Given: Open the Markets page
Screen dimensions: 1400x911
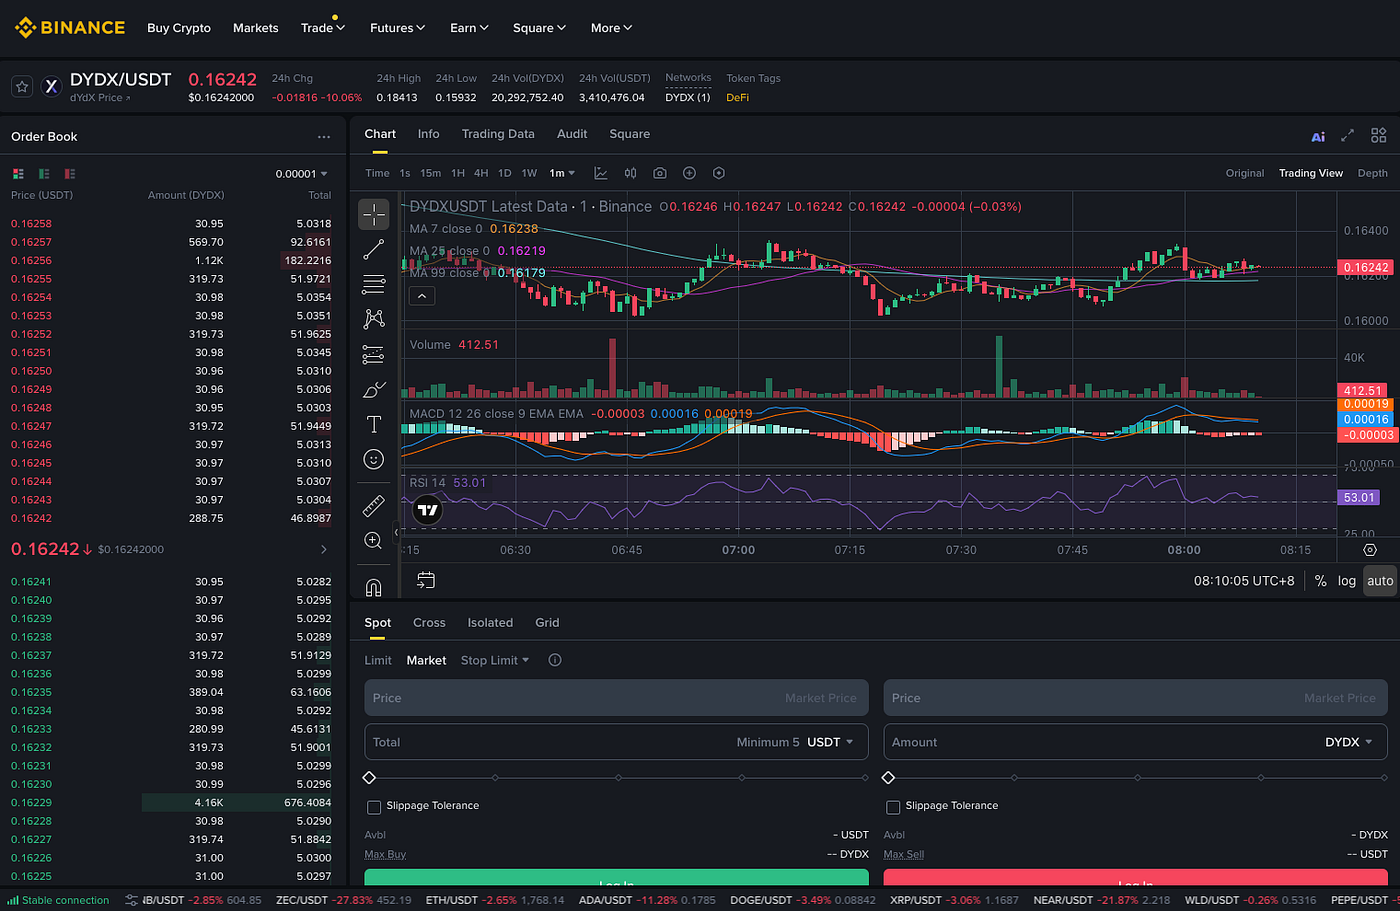Looking at the screenshot, I should tap(256, 28).
